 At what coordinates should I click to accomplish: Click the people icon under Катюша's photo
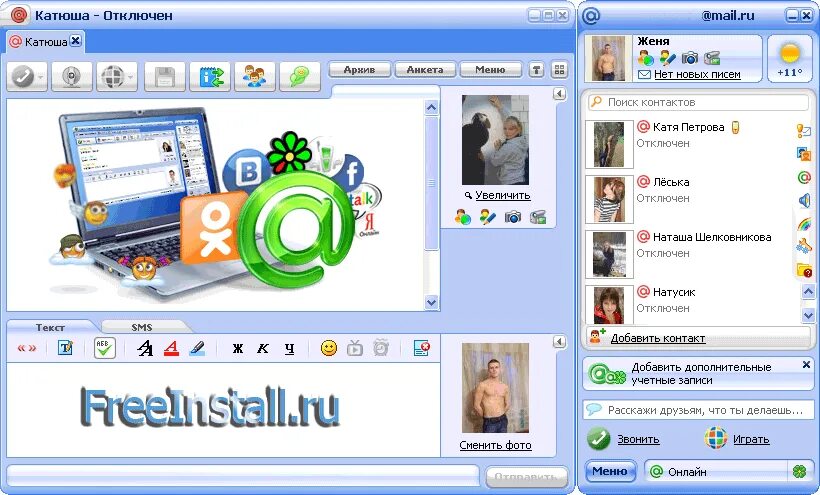point(462,217)
